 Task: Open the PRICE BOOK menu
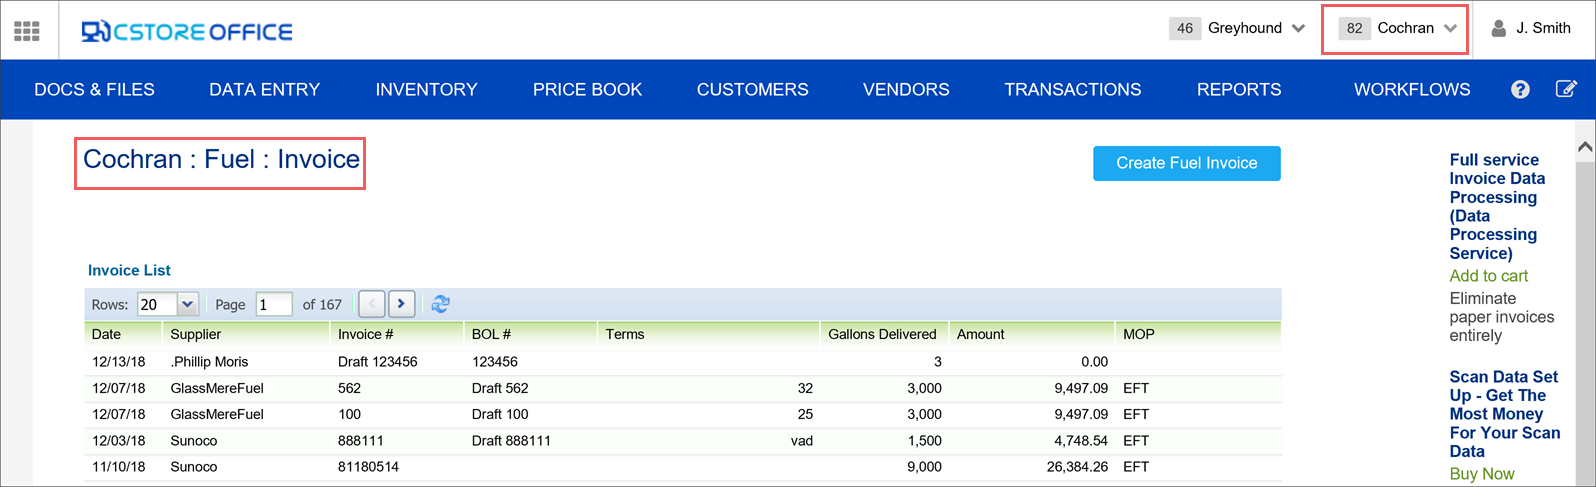(587, 89)
